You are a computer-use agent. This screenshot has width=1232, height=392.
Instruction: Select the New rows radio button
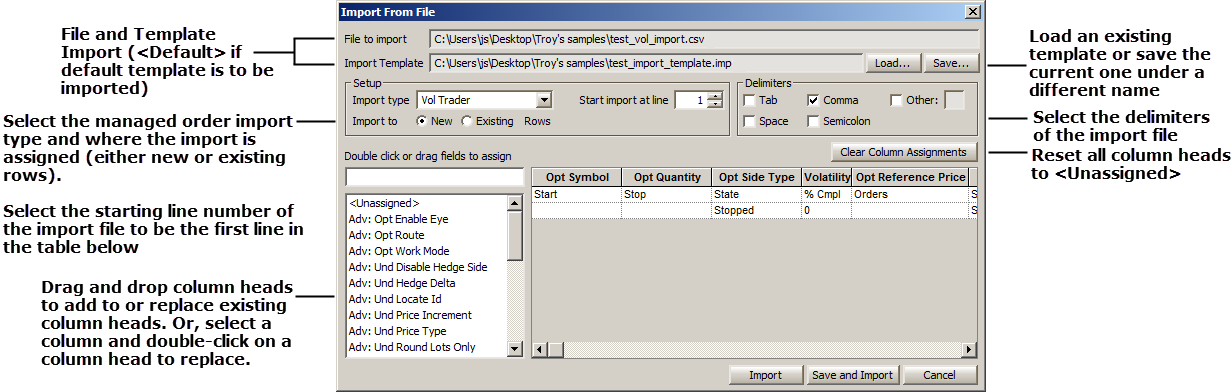[421, 121]
